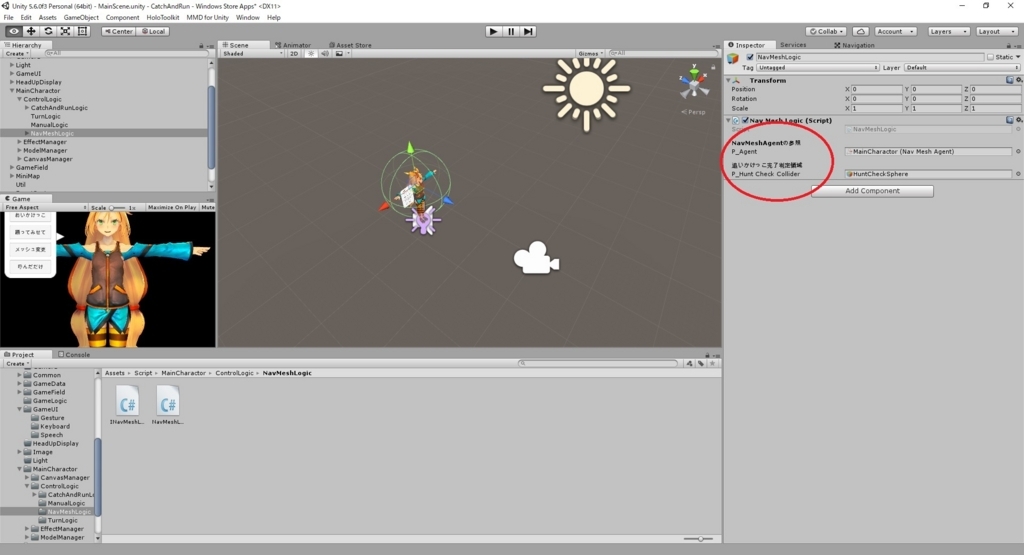Open the Layer Default dropdown
The image size is (1024, 555).
tap(962, 68)
